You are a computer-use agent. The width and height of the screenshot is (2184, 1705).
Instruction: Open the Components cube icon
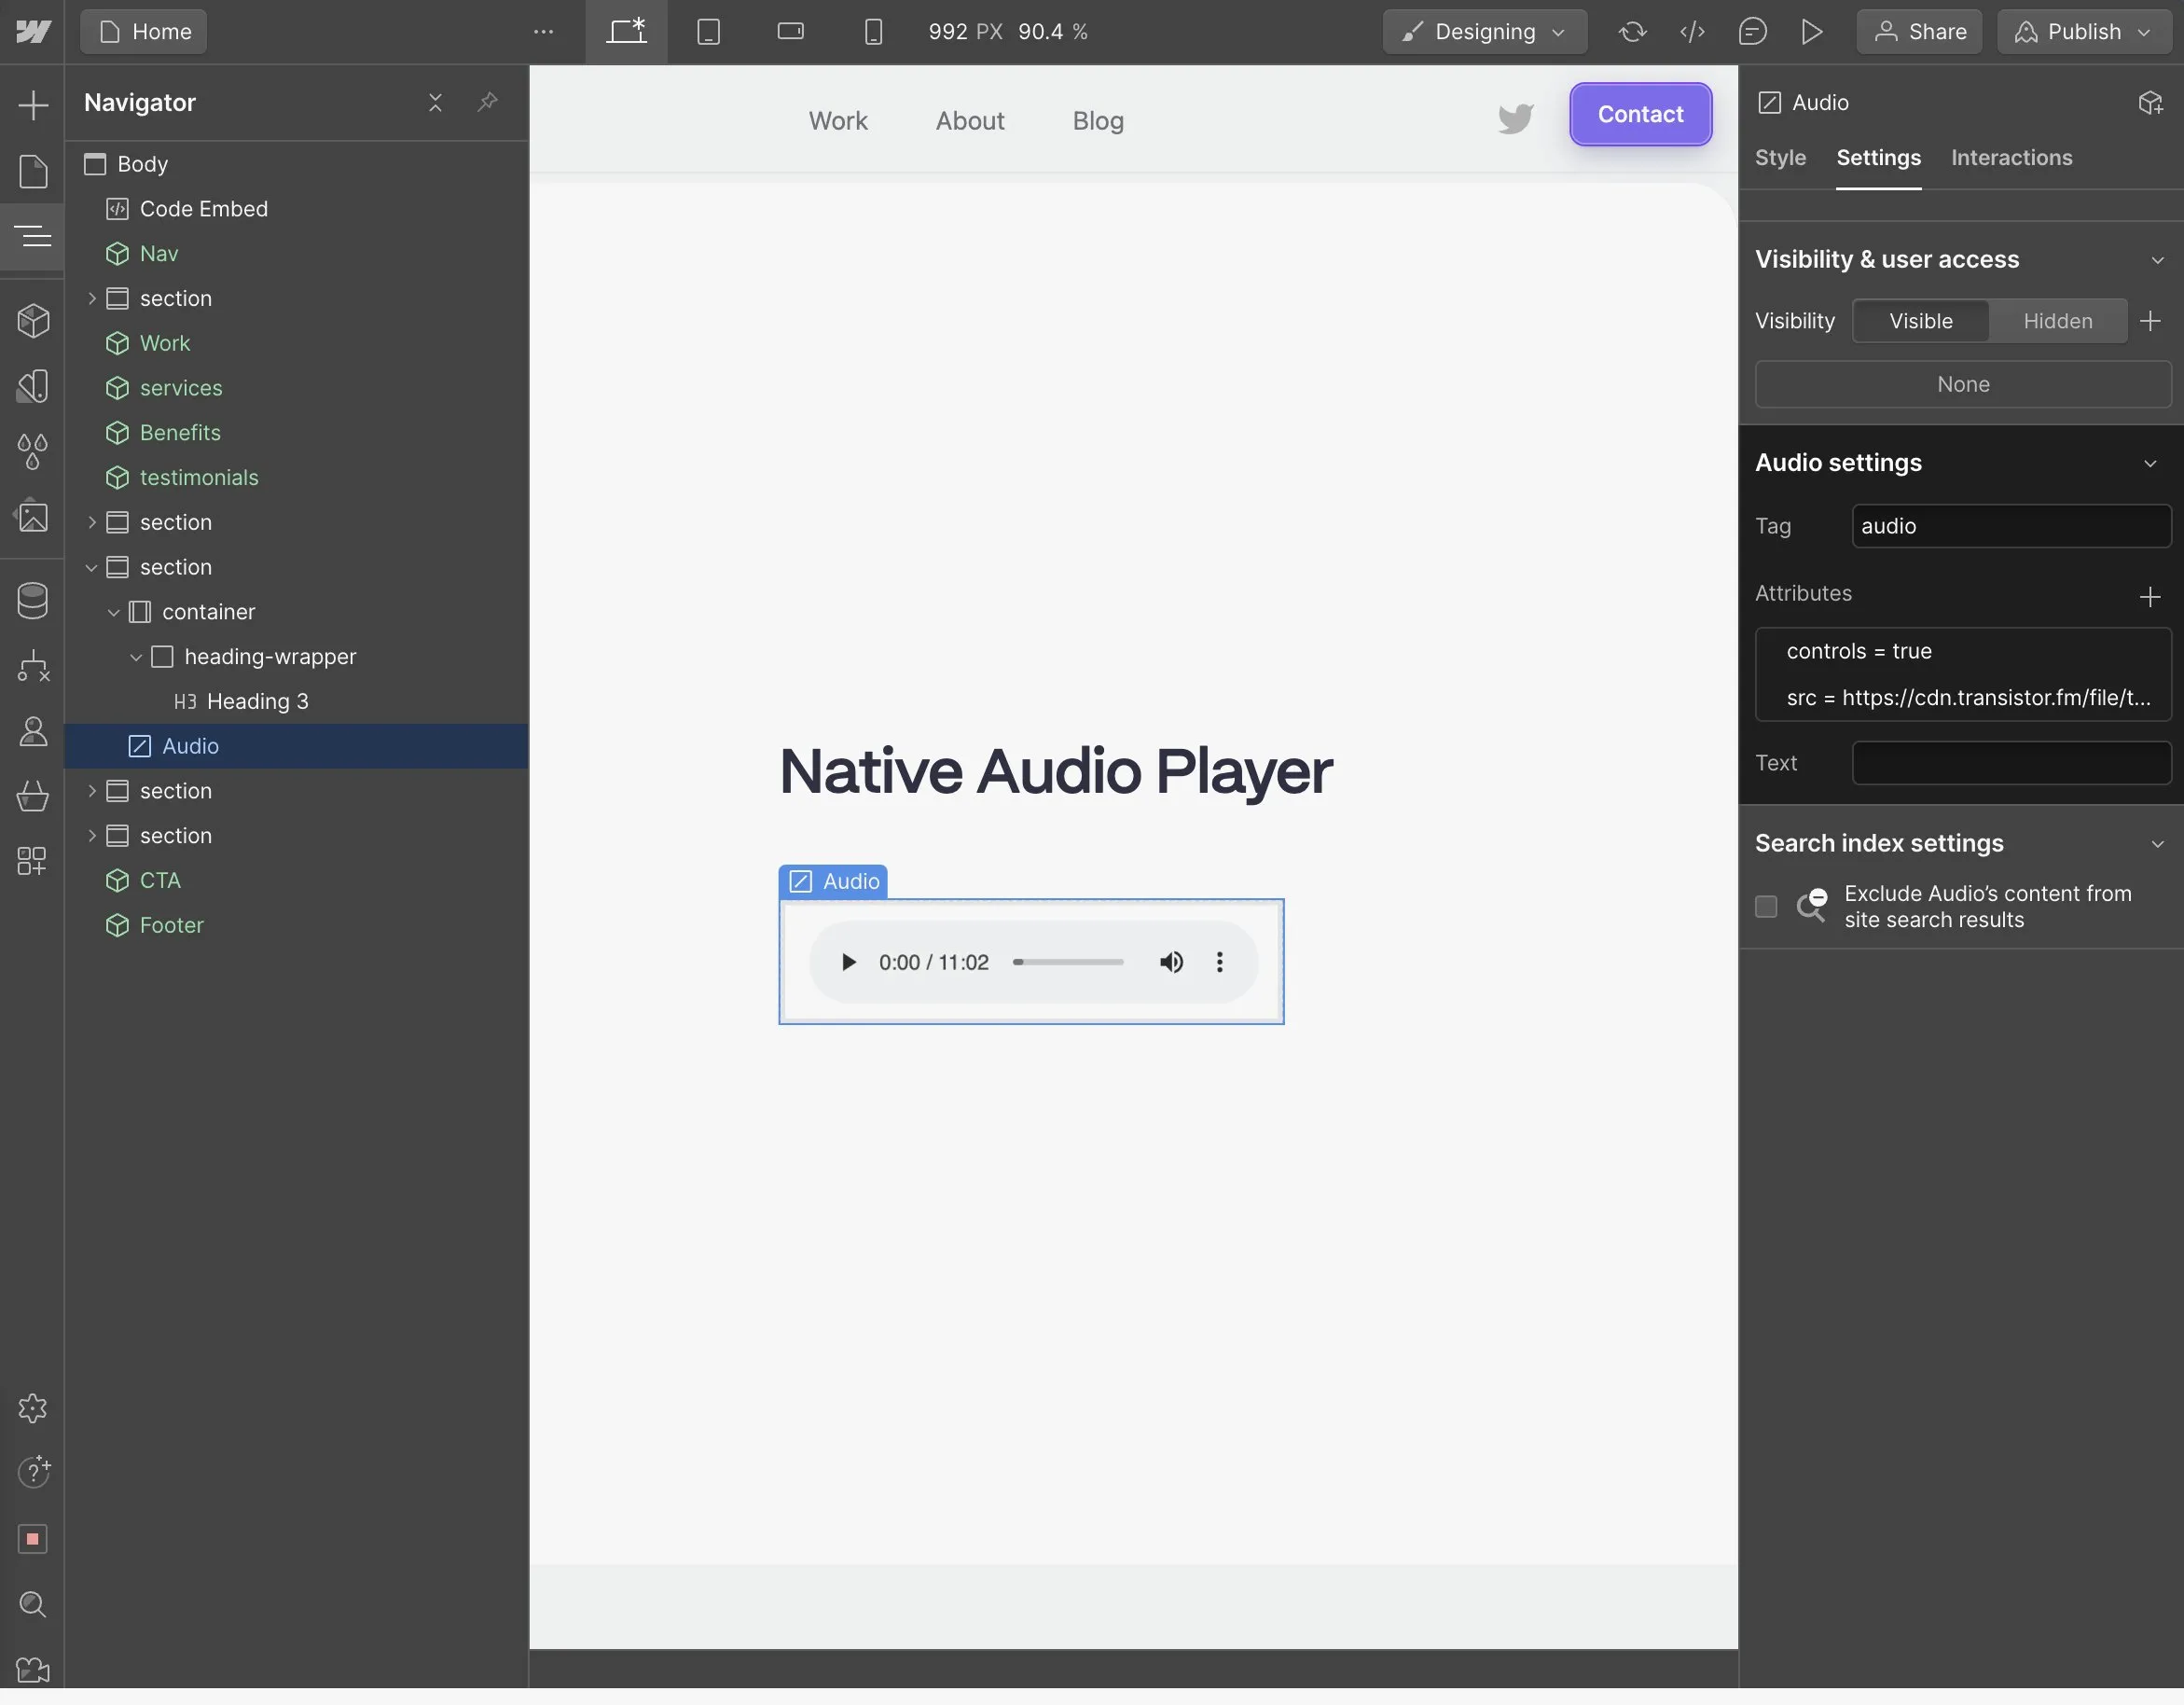33,321
